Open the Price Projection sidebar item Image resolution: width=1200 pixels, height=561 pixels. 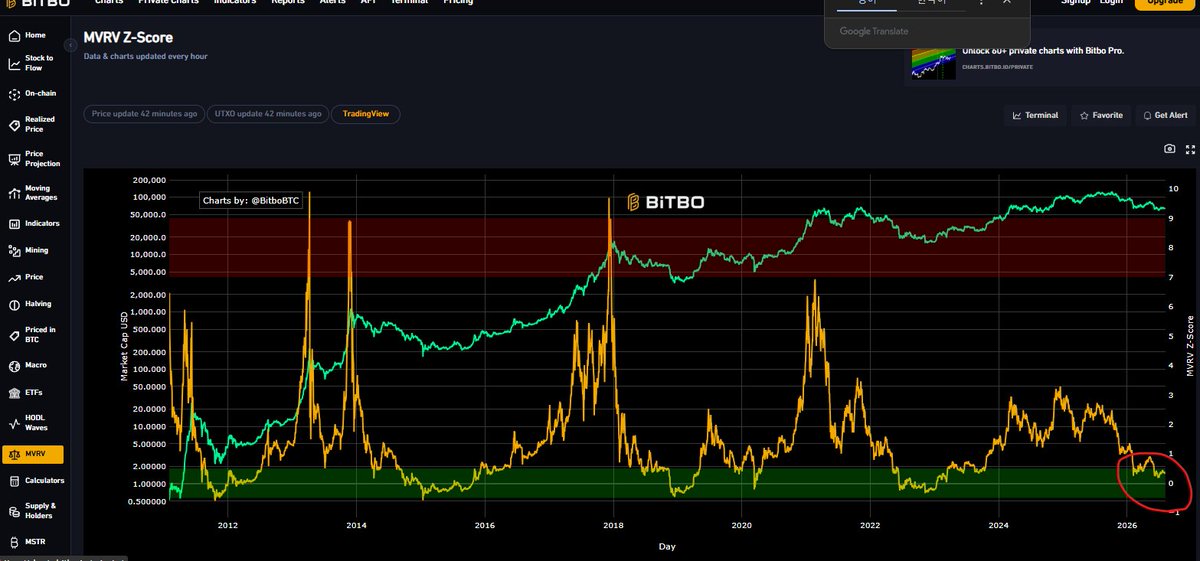[32, 159]
